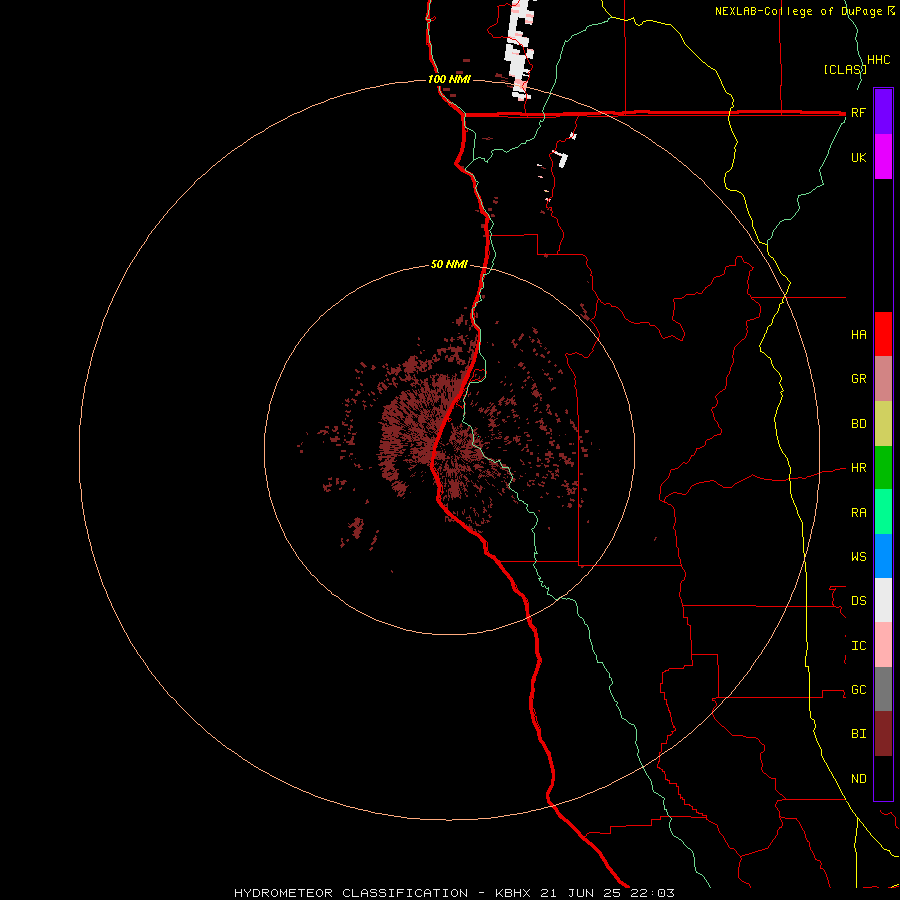
Task: Select the IC light pink legend swatch
Action: pos(883,645)
